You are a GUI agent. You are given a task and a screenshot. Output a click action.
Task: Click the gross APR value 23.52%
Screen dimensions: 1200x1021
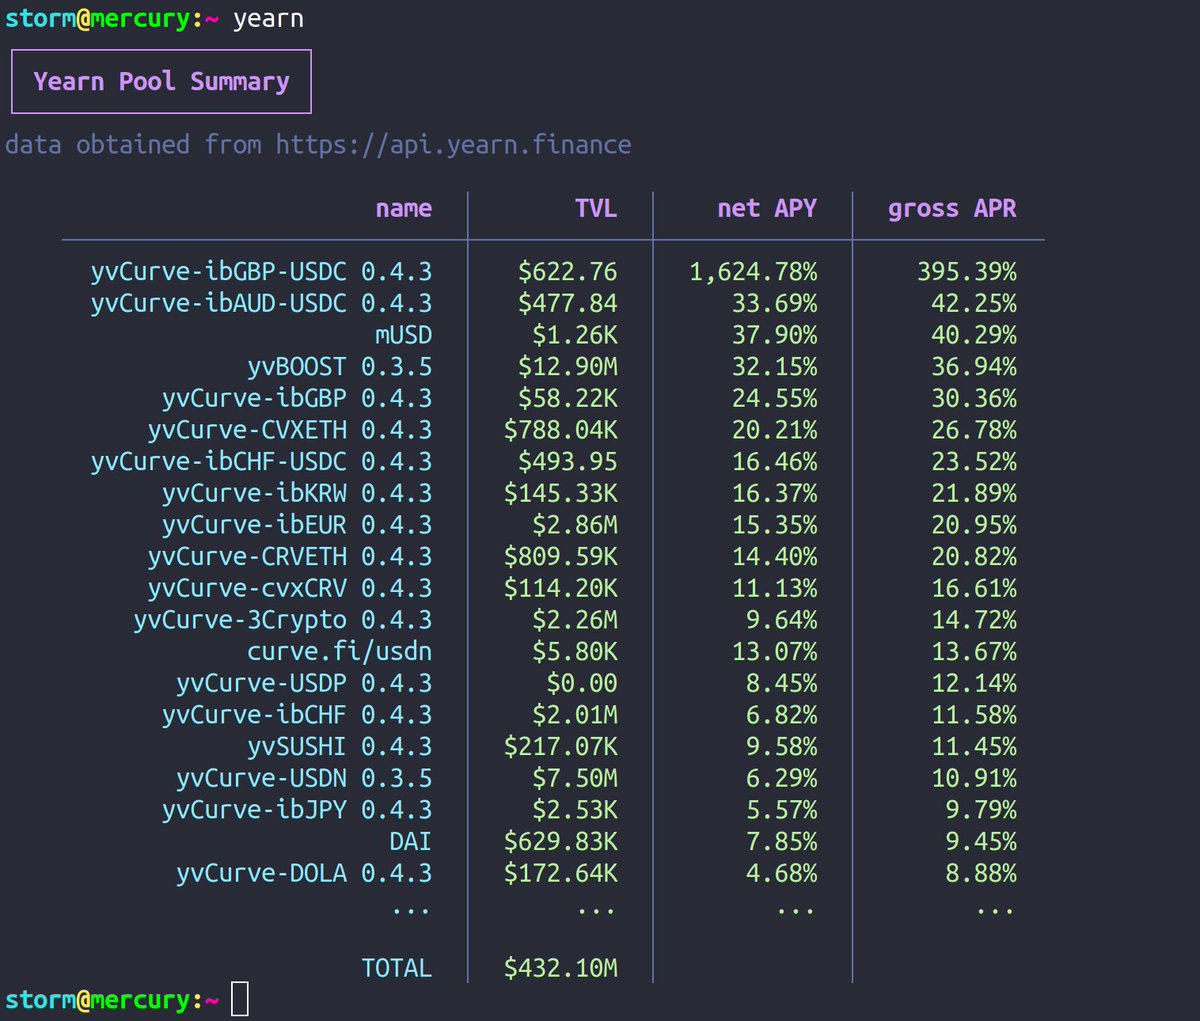pyautogui.click(x=974, y=462)
